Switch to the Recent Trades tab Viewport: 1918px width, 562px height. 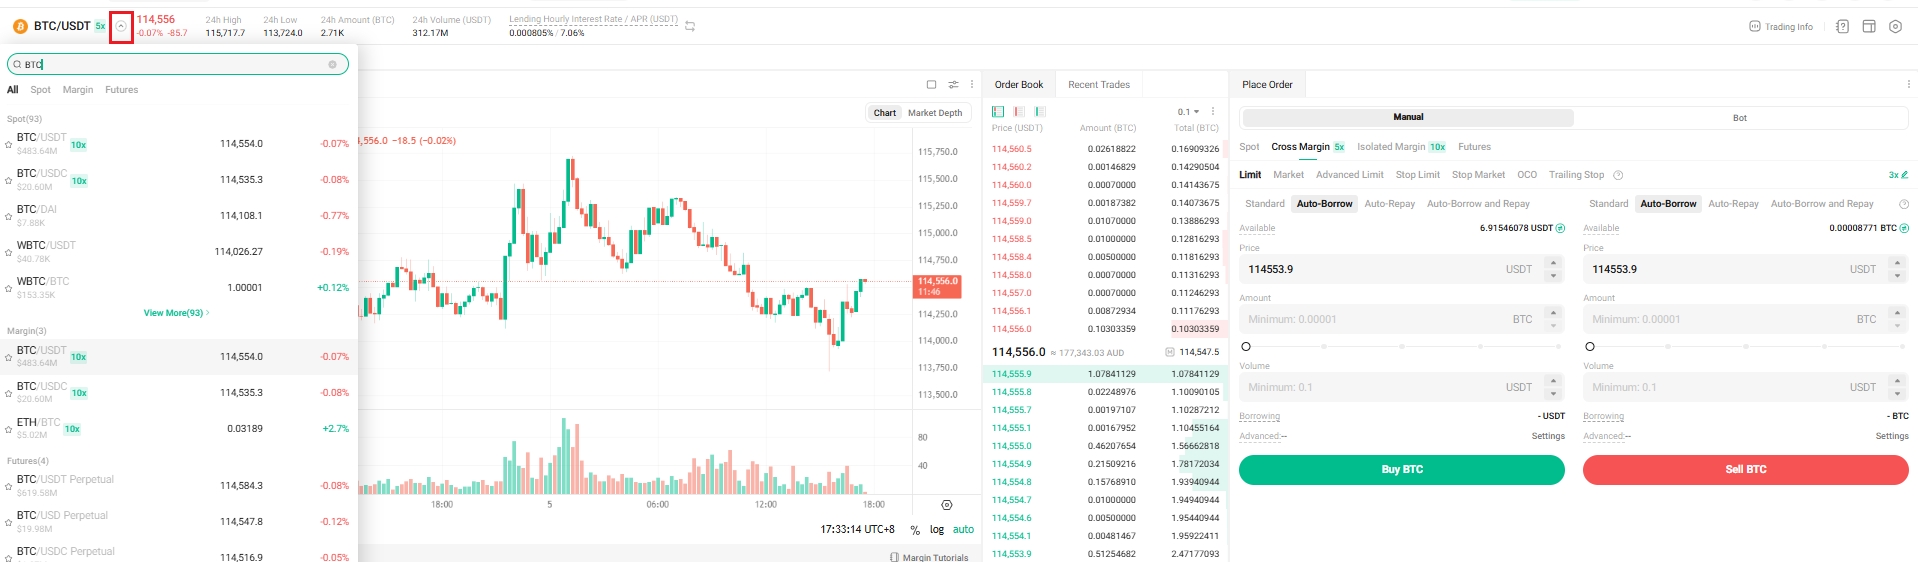1098,85
